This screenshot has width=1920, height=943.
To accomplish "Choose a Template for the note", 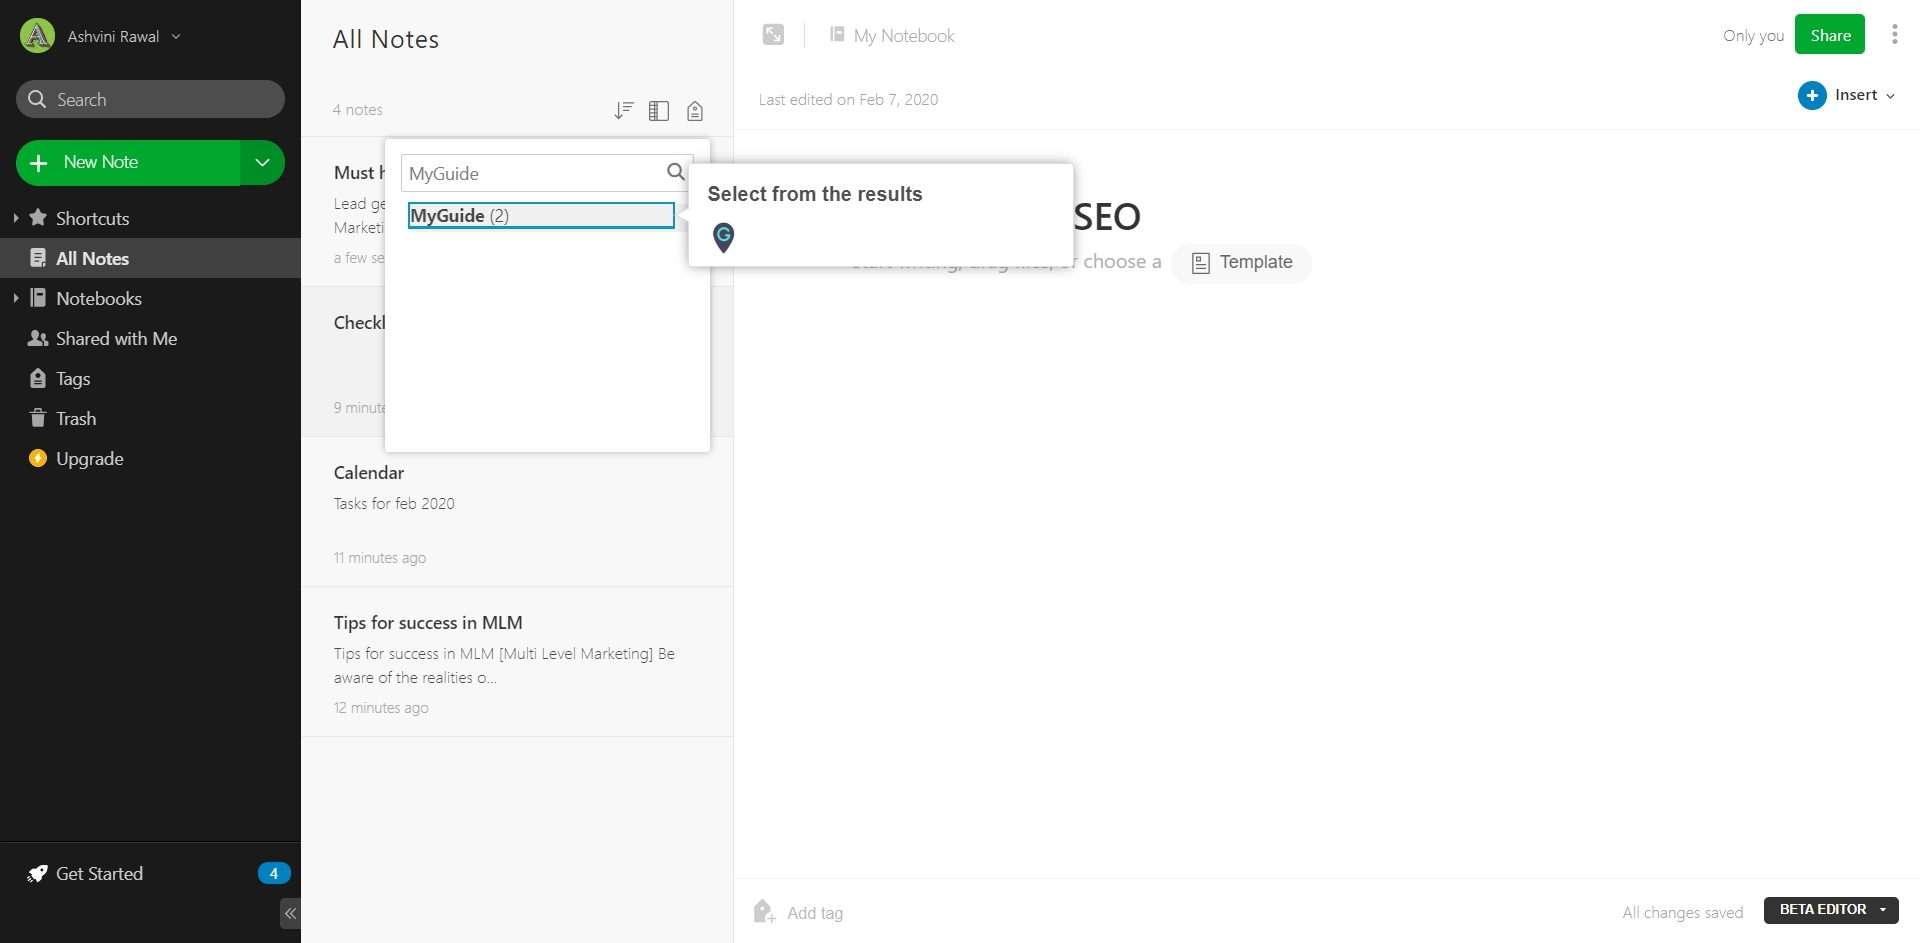I will tap(1243, 262).
